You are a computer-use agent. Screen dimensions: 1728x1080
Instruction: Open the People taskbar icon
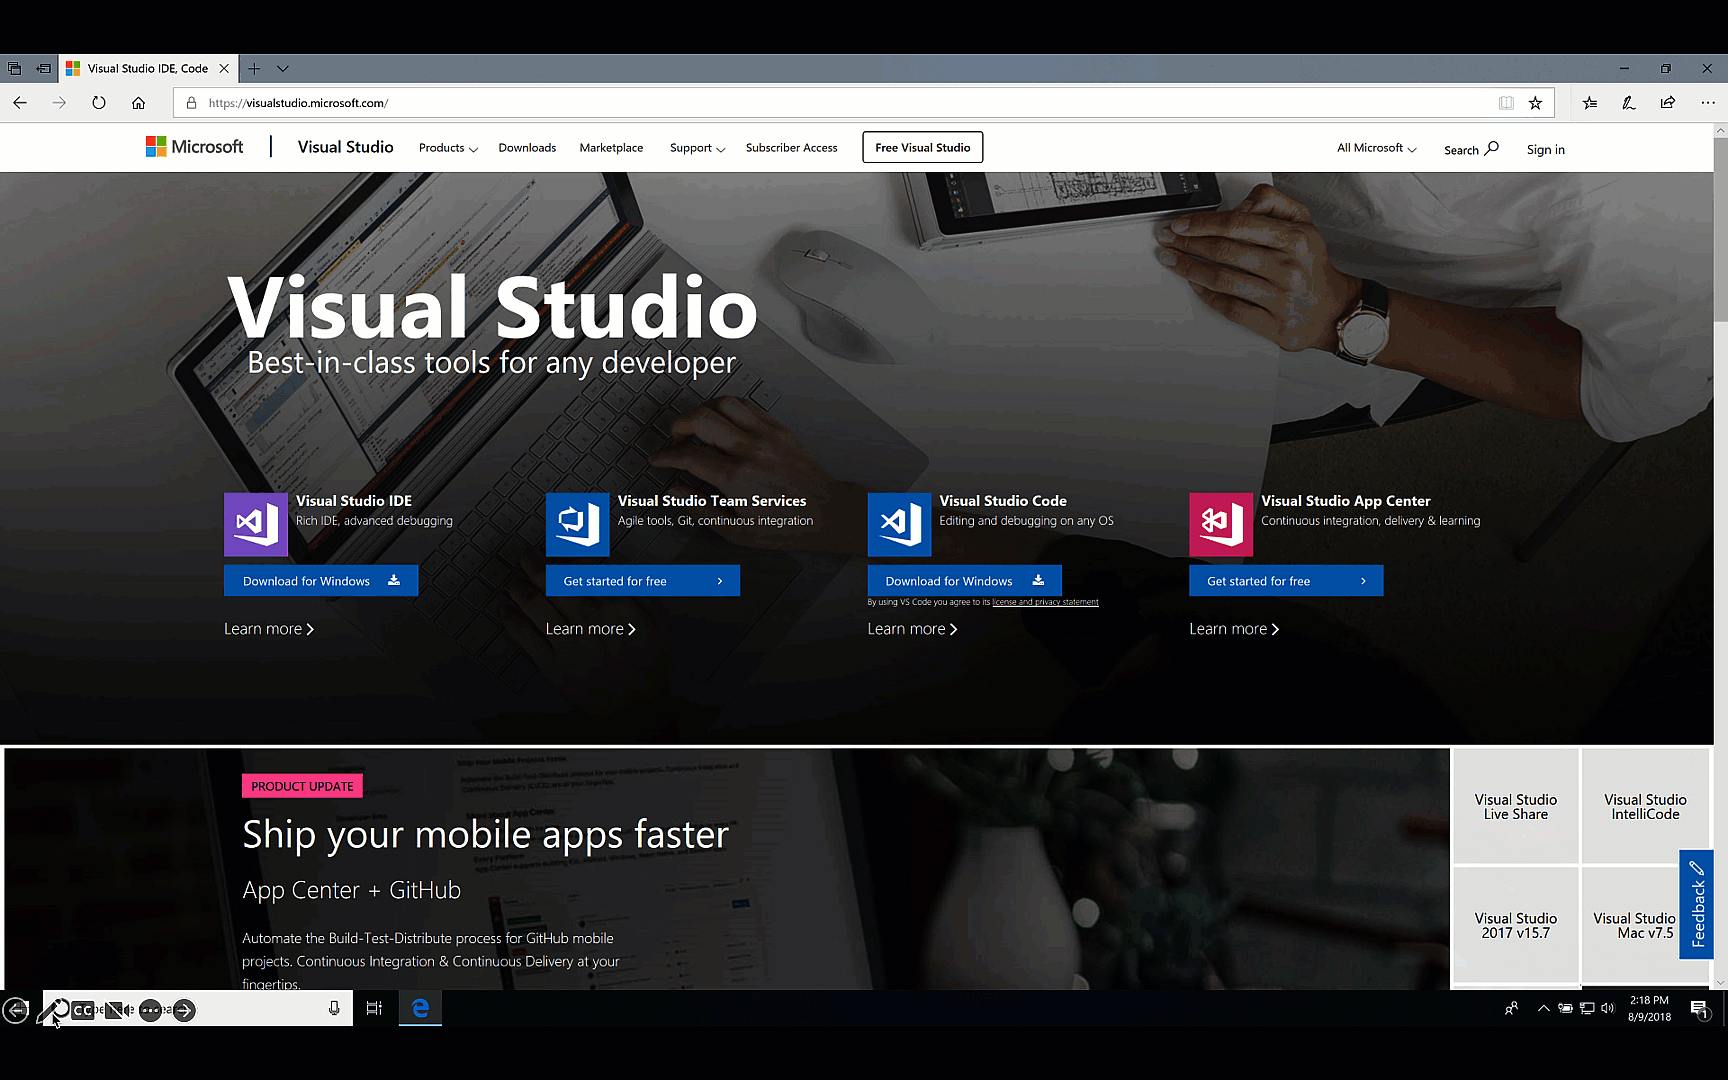coord(1511,1008)
